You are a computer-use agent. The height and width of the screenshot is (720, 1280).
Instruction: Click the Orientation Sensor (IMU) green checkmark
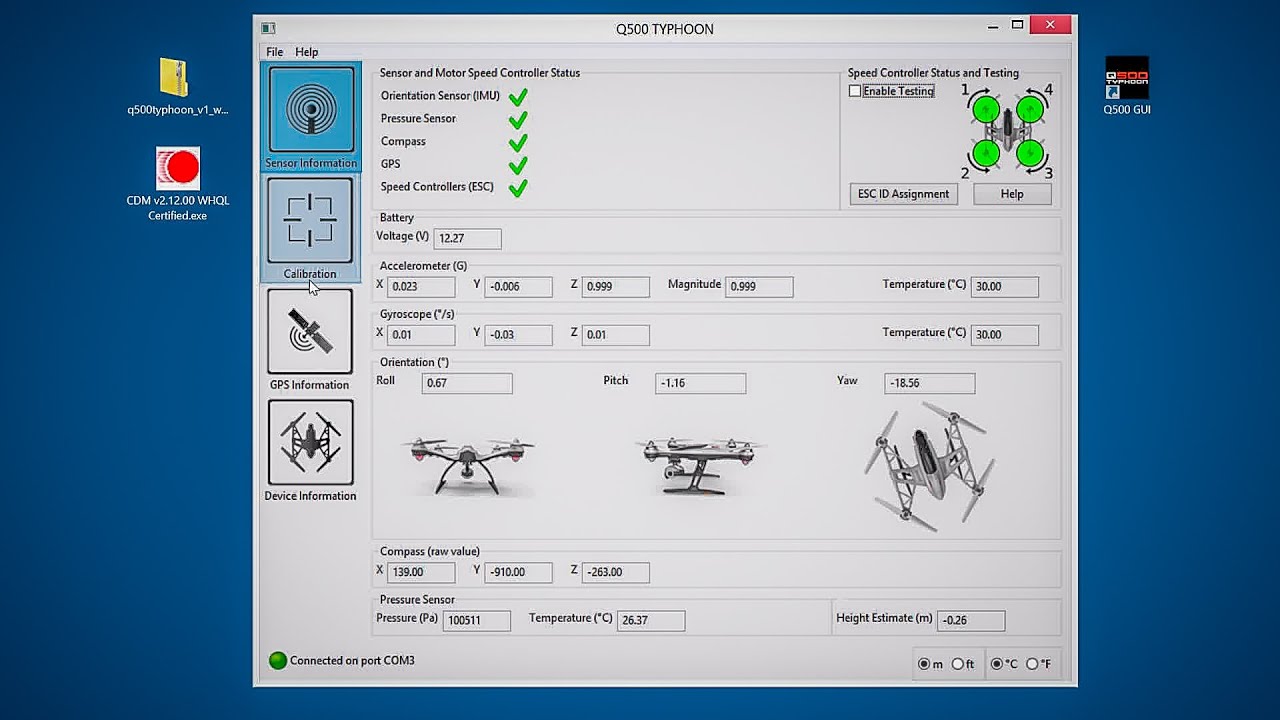coord(518,97)
